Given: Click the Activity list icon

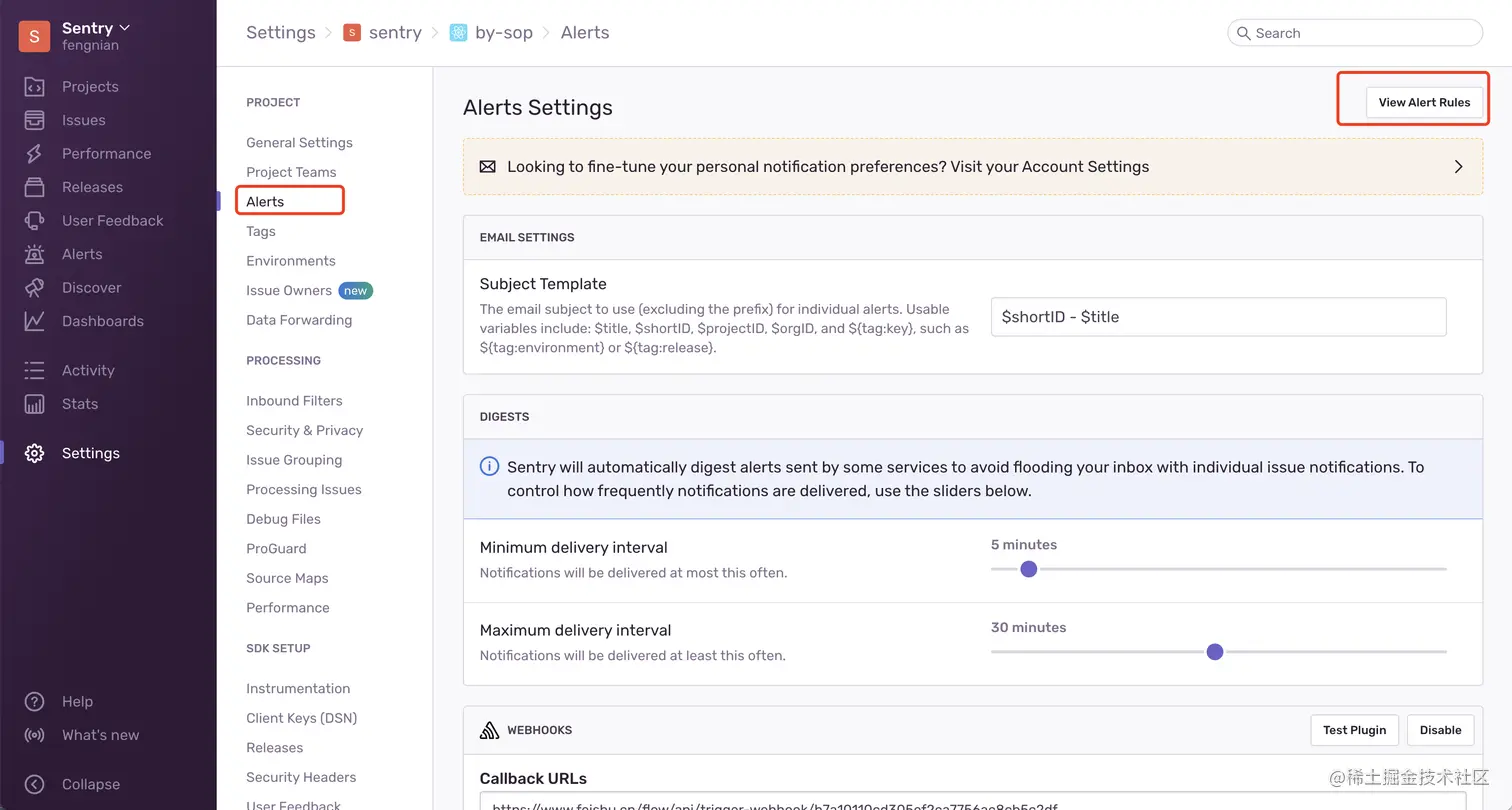Looking at the screenshot, I should (34, 370).
